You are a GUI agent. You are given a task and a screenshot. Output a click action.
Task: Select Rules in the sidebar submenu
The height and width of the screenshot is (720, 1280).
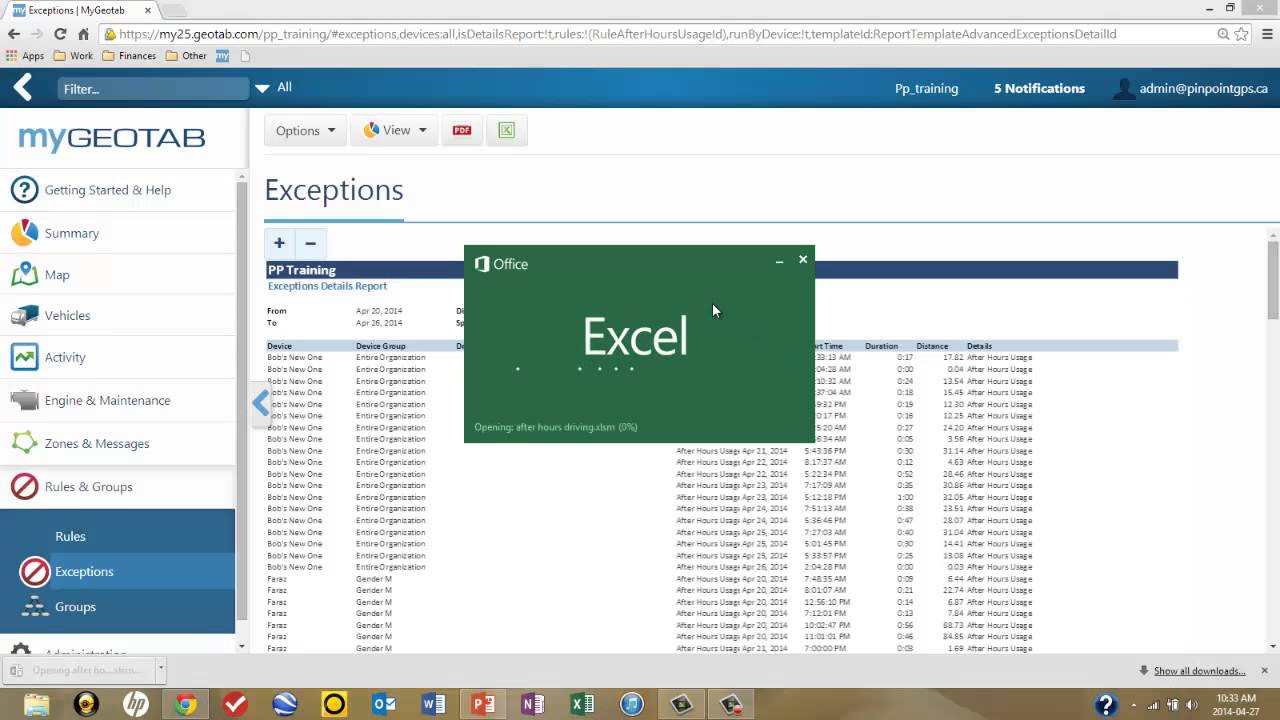(118, 536)
